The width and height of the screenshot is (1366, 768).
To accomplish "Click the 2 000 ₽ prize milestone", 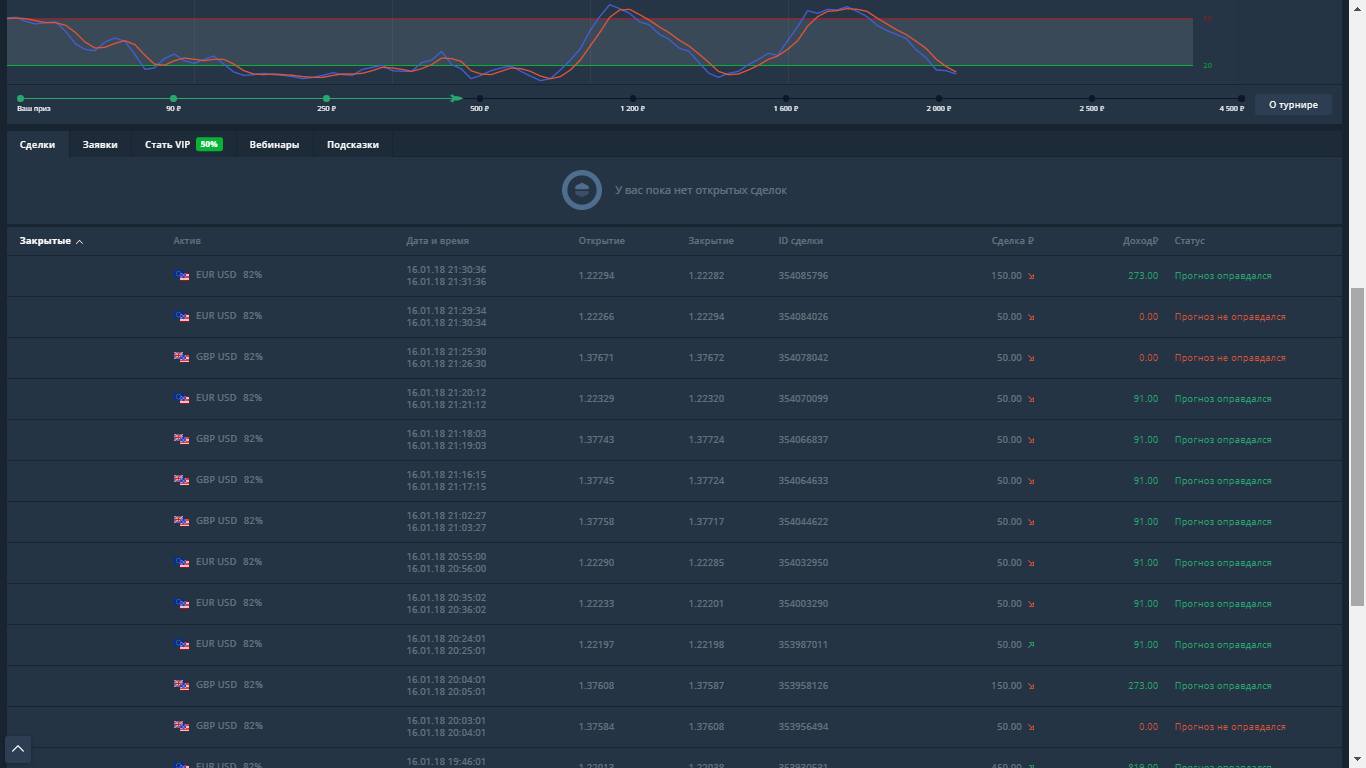I will coord(938,98).
